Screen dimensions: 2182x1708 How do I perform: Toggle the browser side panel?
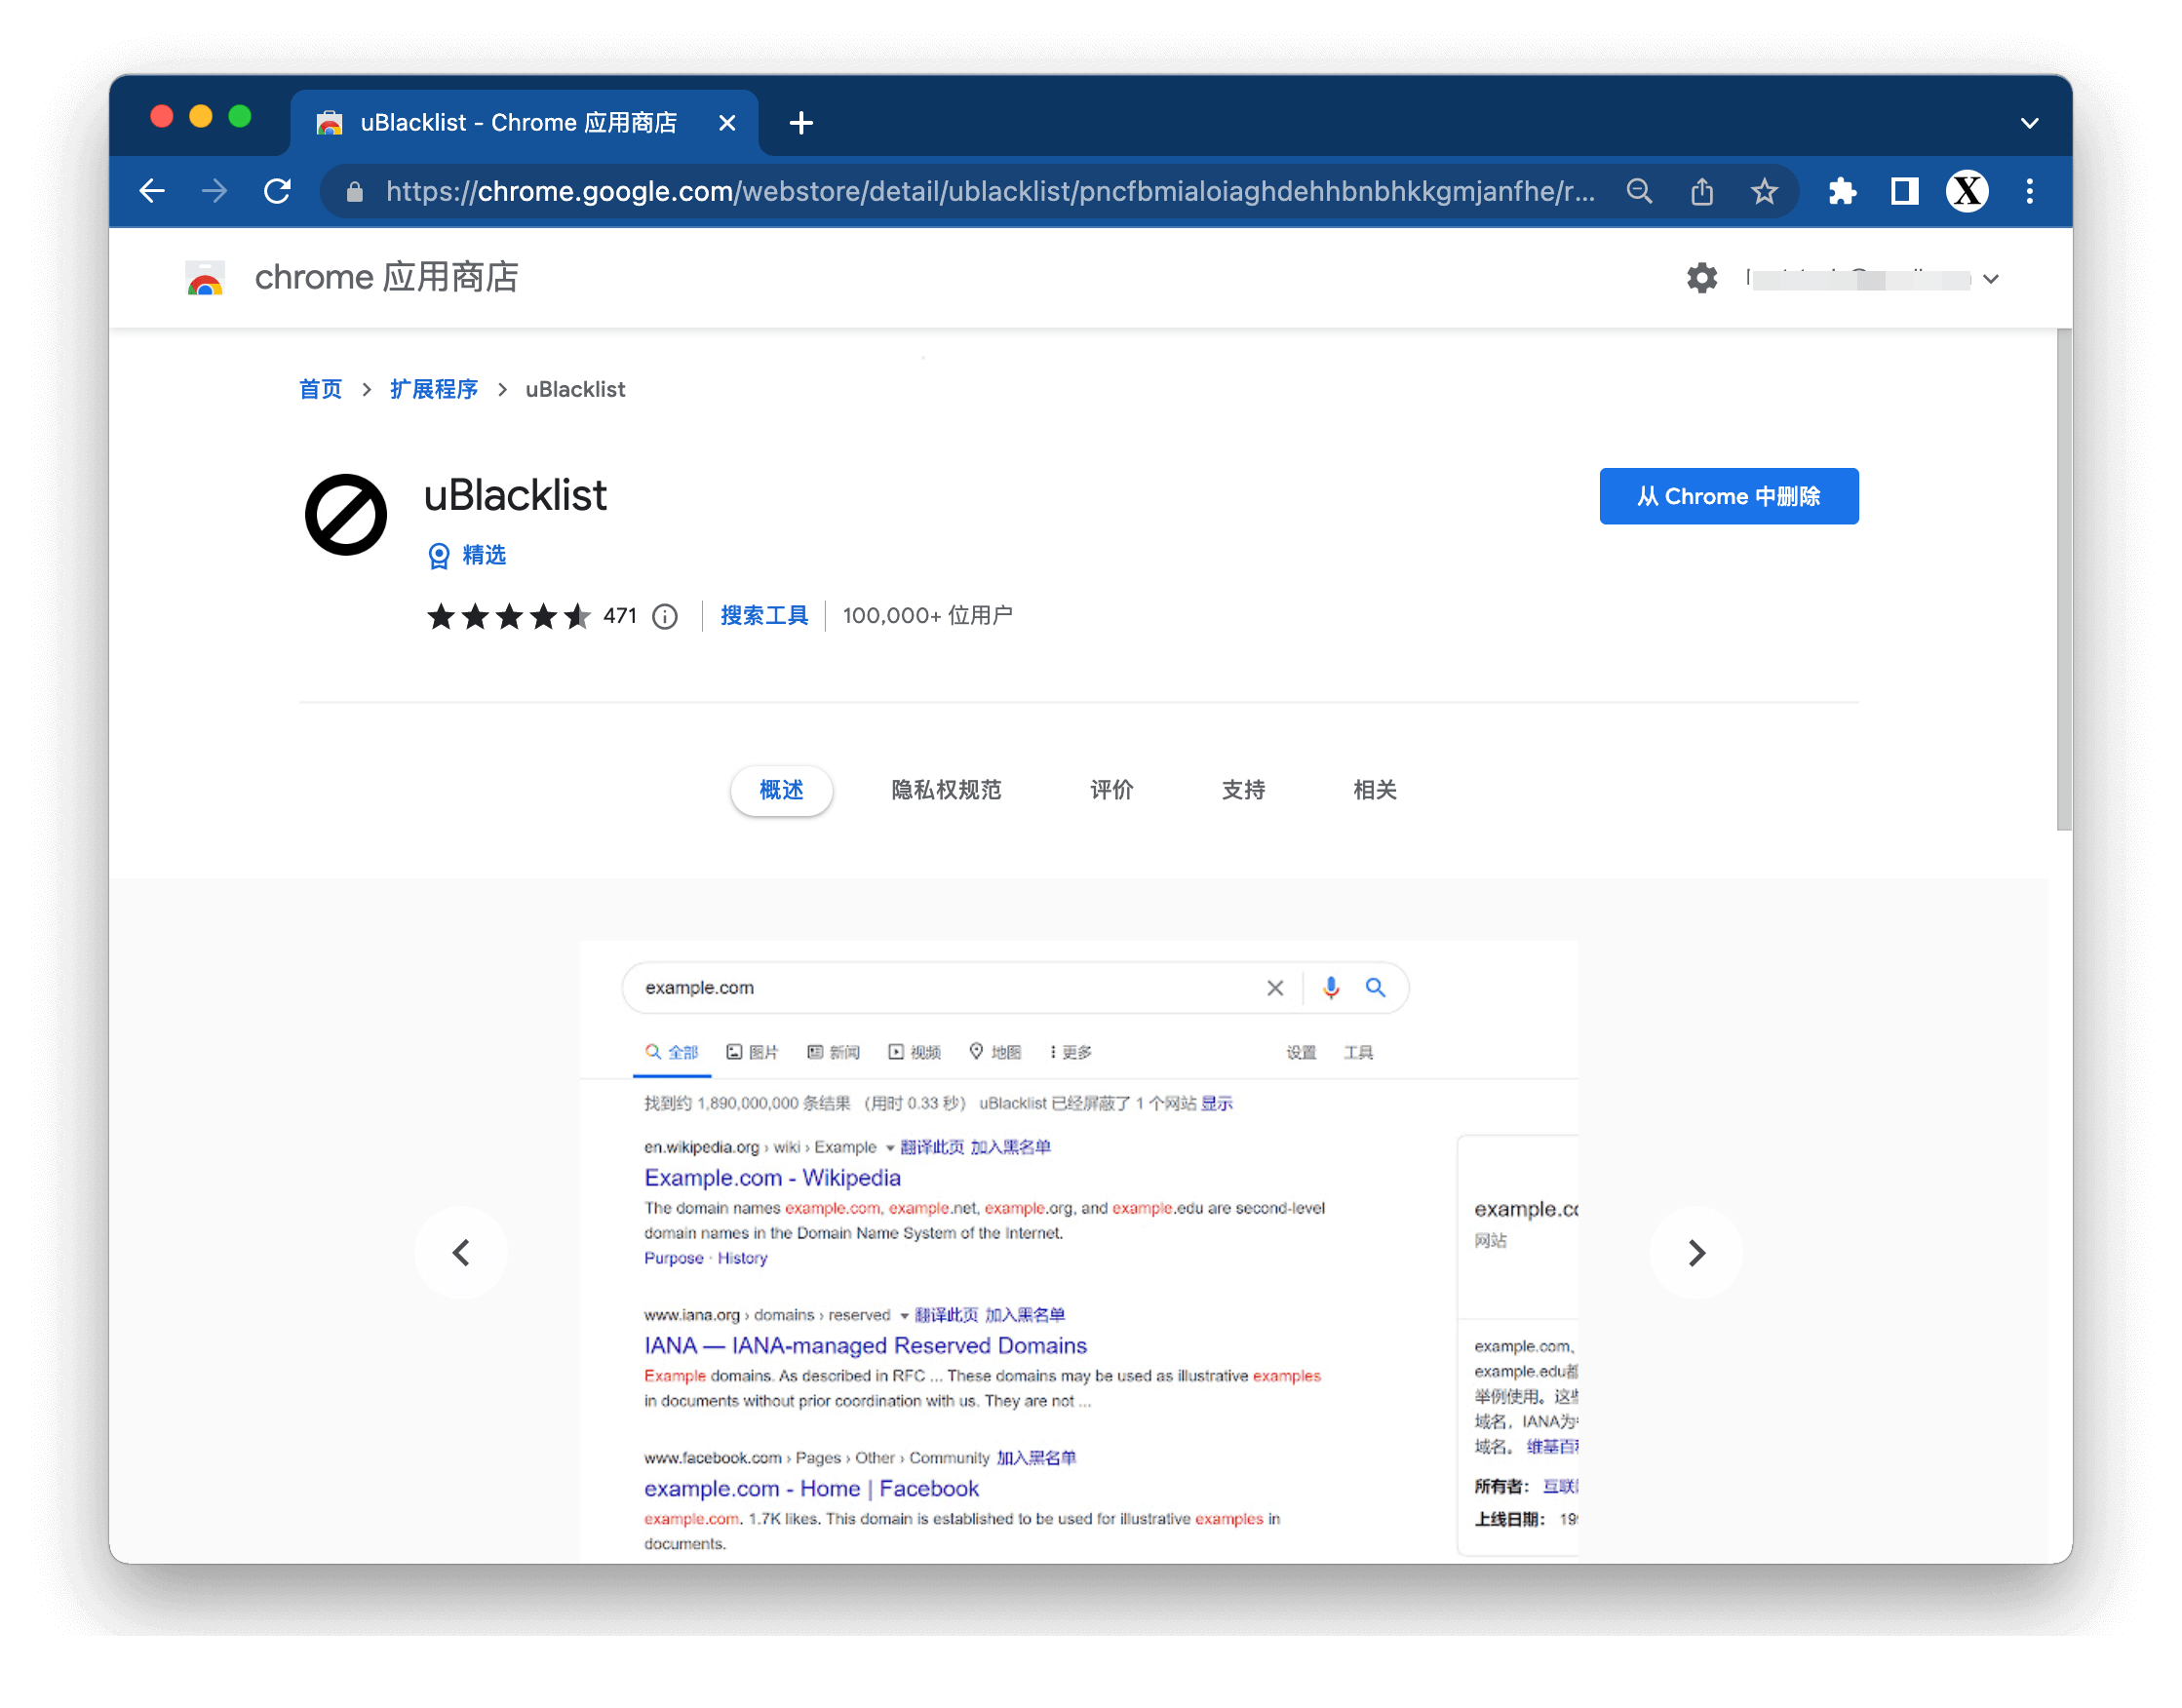pos(1904,191)
